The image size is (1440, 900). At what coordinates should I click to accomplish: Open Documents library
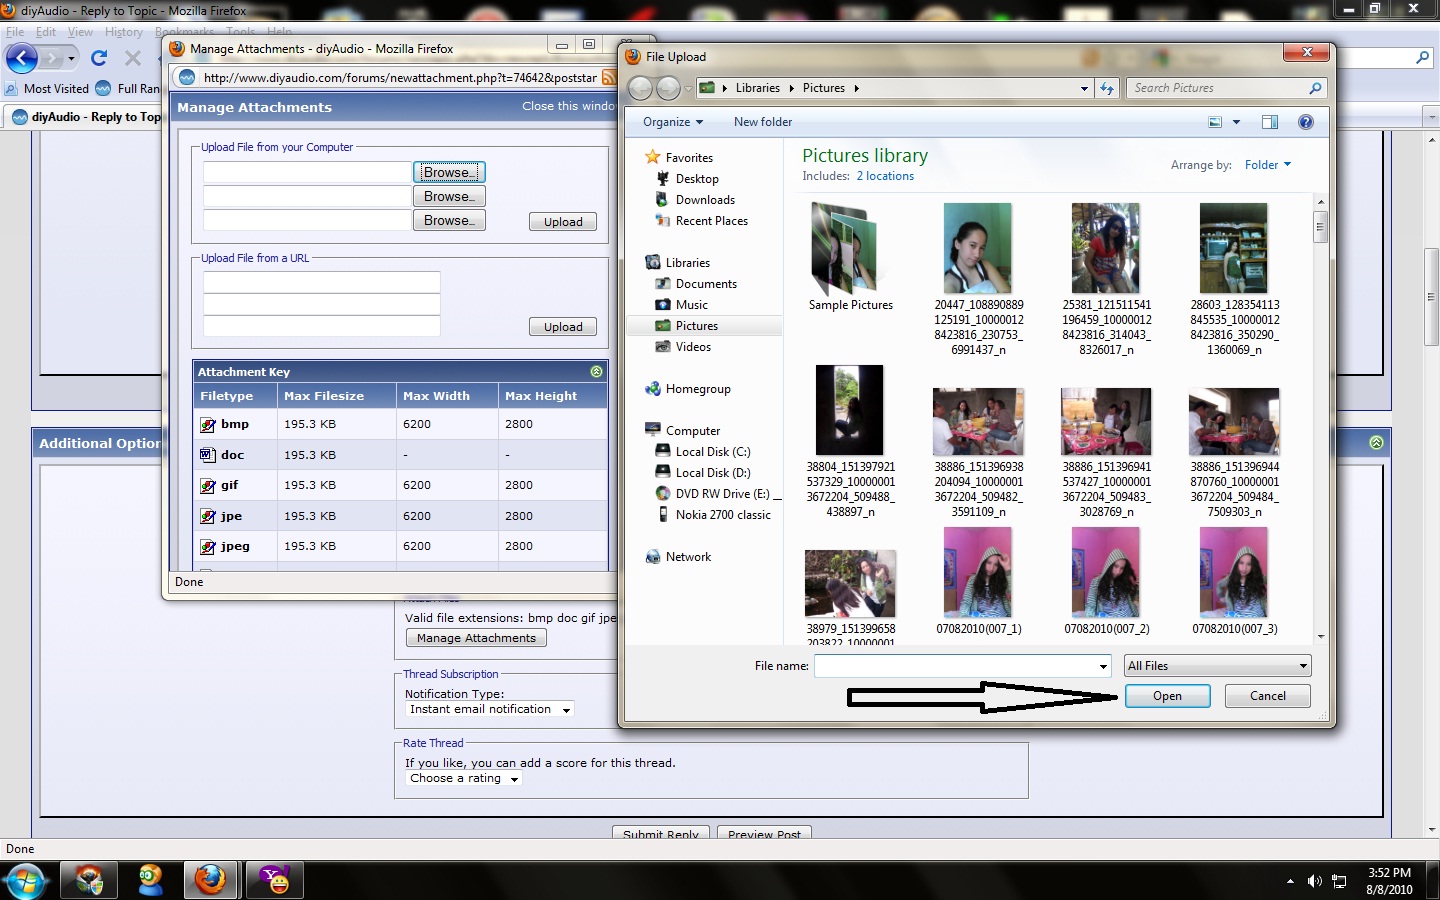pyautogui.click(x=706, y=284)
